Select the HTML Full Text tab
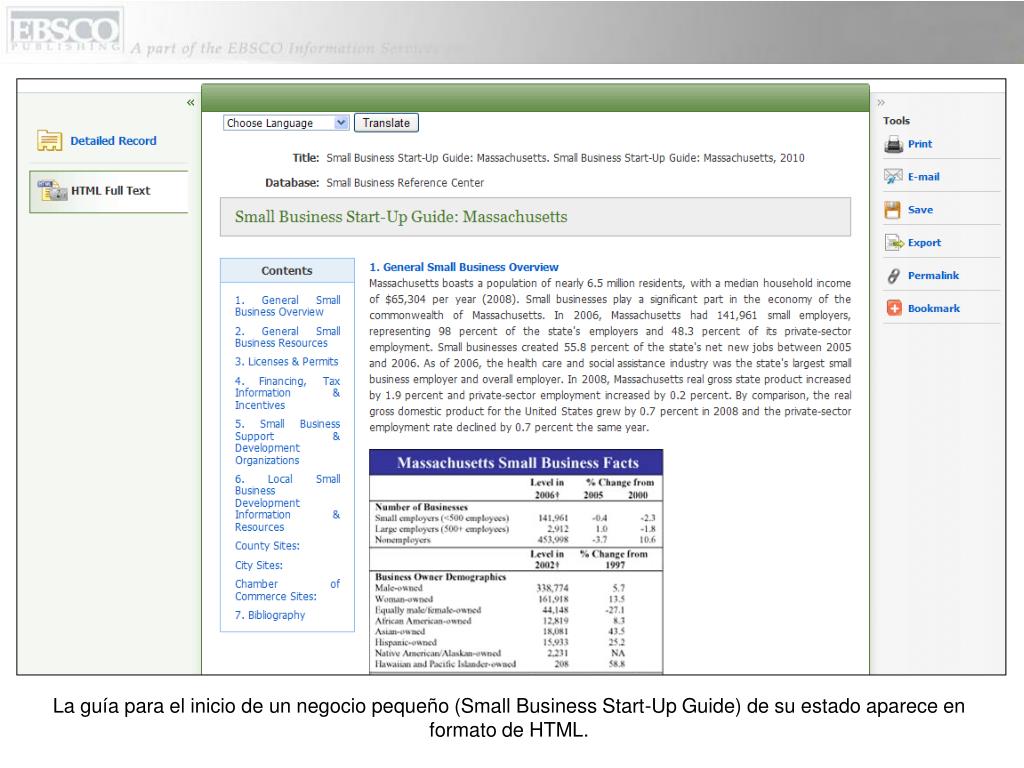 [x=109, y=191]
